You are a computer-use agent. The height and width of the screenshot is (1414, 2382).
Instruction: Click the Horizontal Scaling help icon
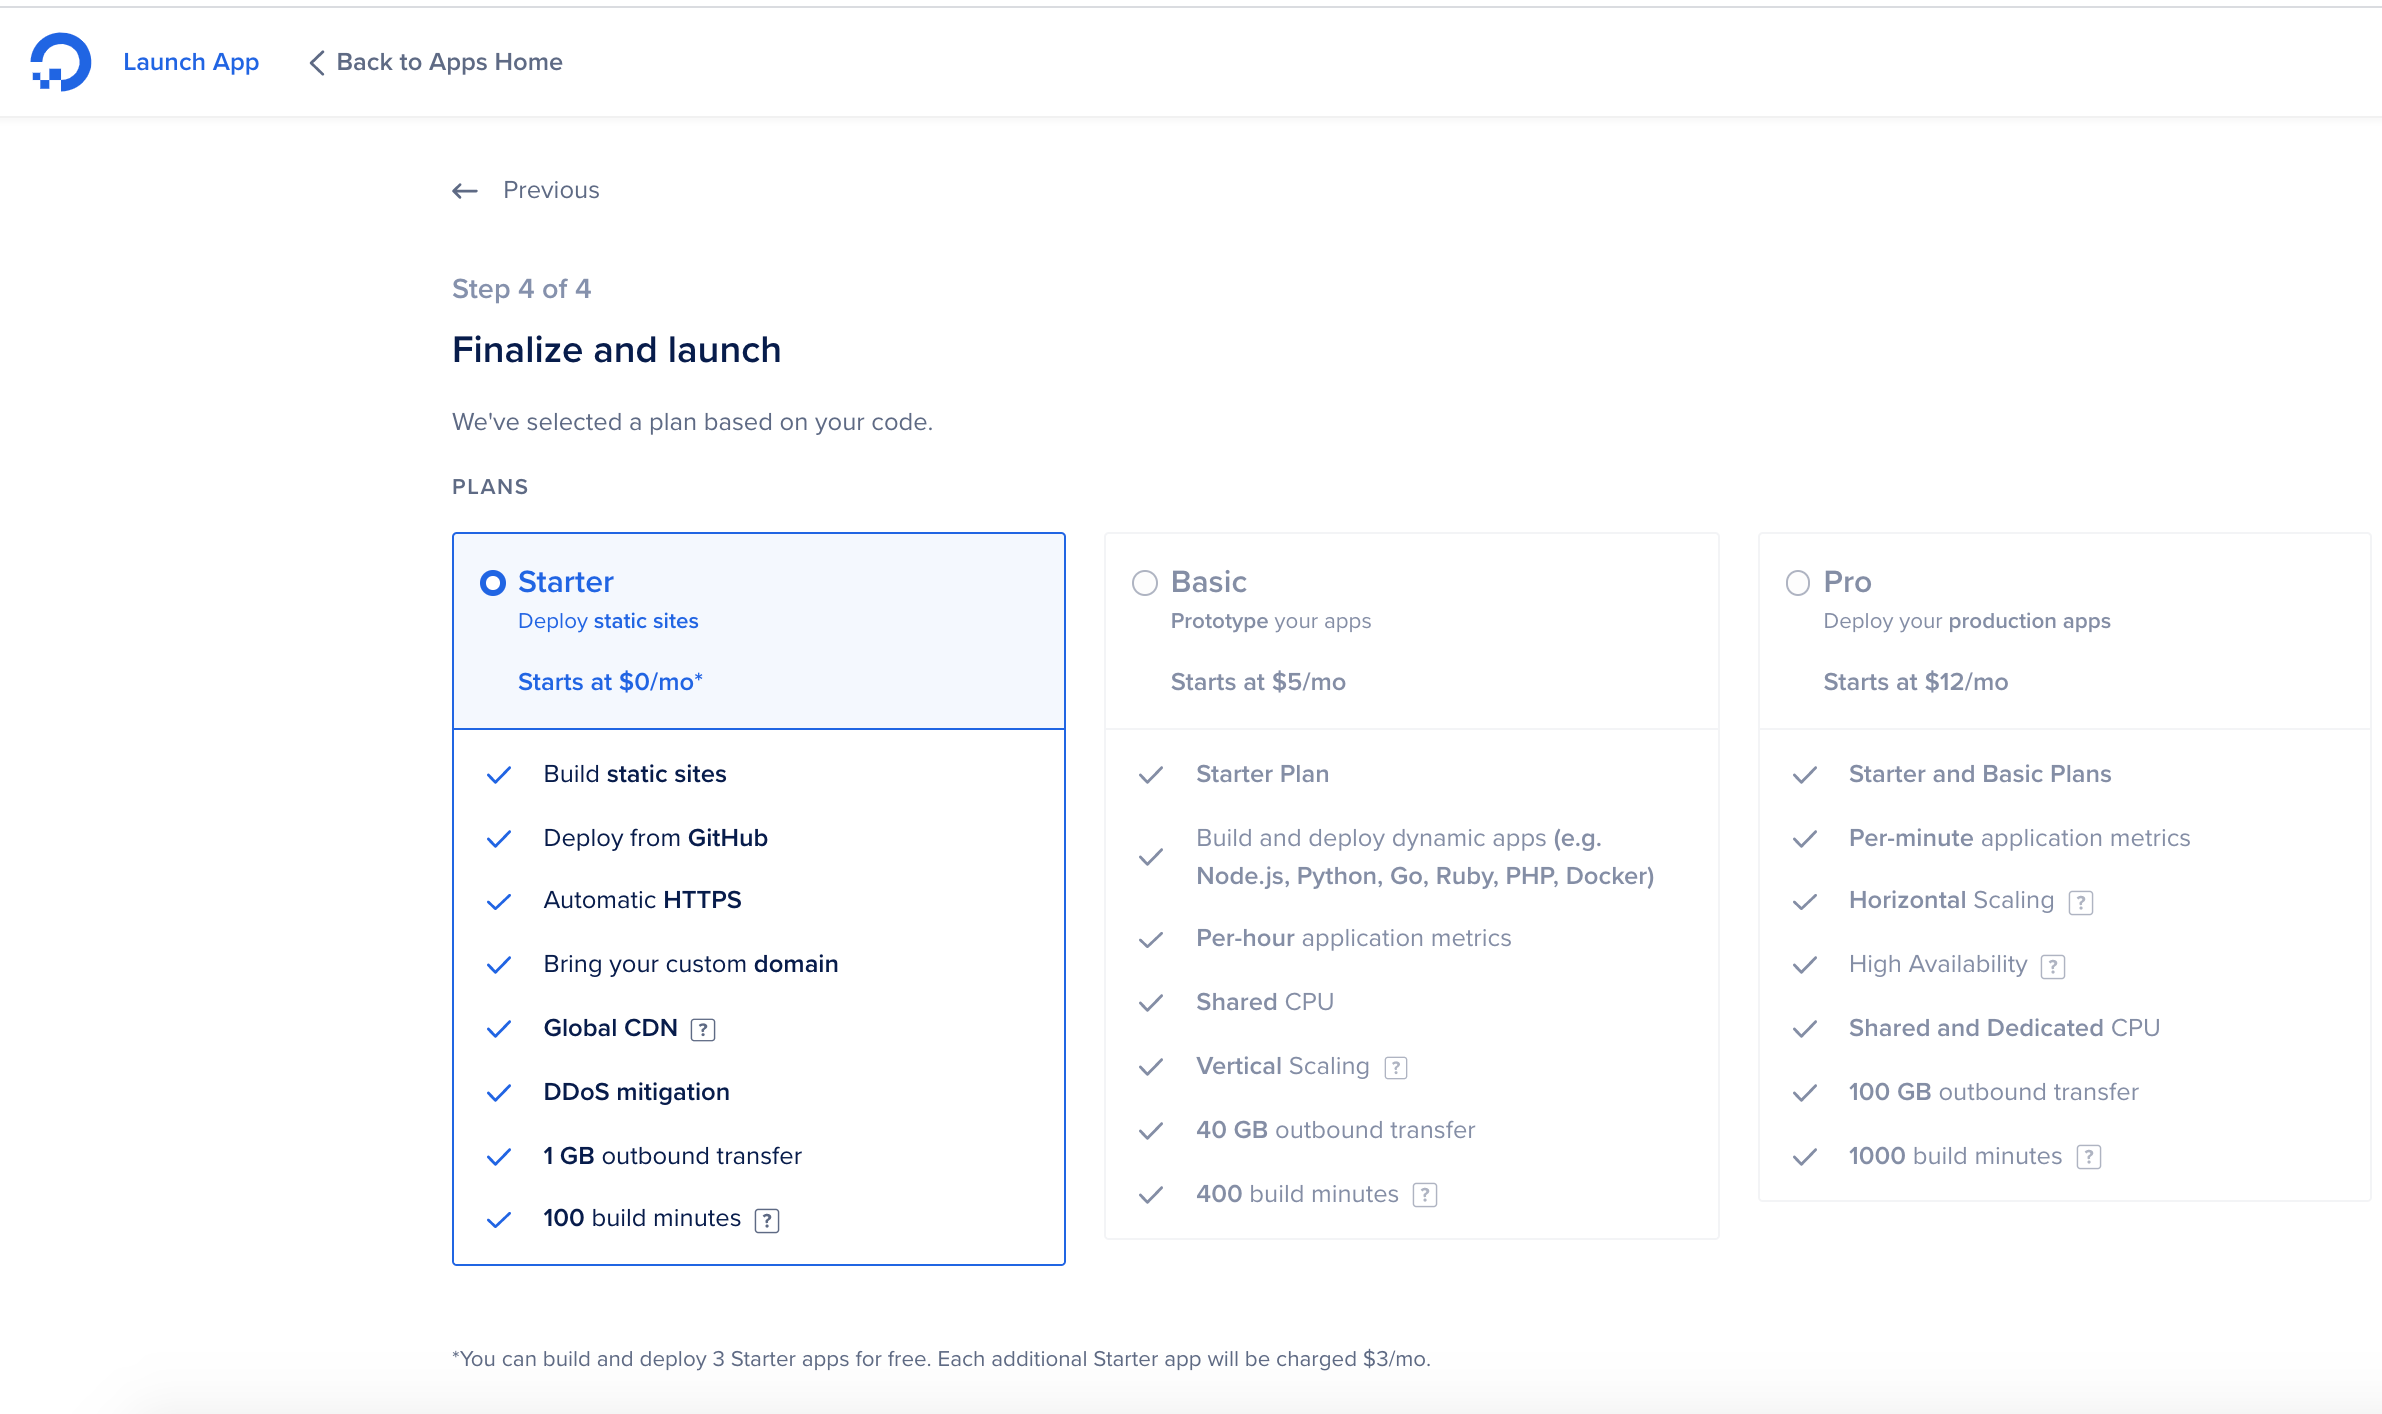[2081, 902]
